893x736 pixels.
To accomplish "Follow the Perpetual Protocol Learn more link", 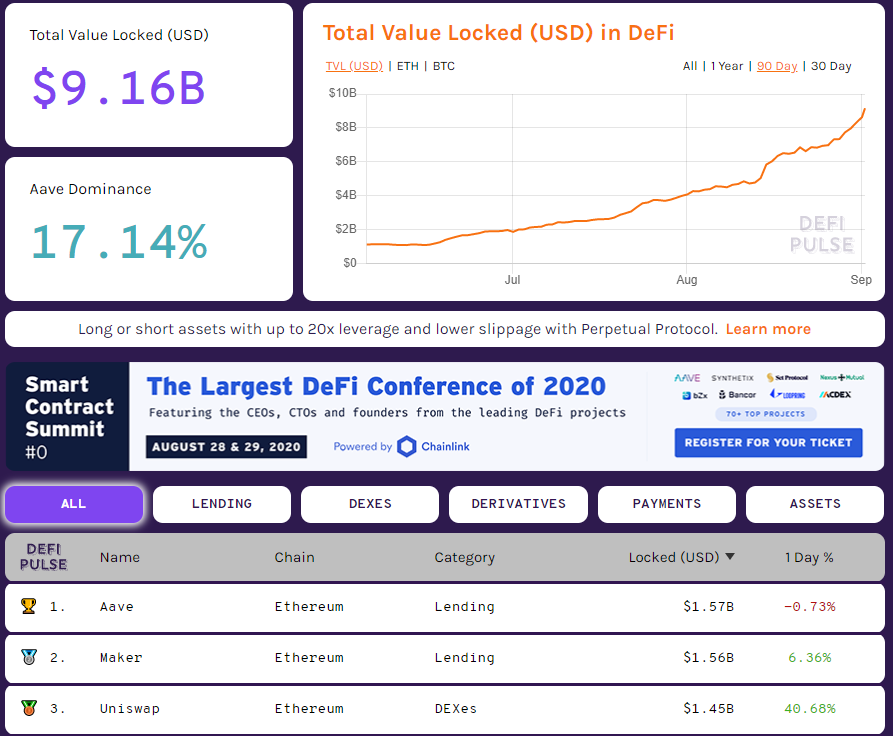I will coord(768,329).
